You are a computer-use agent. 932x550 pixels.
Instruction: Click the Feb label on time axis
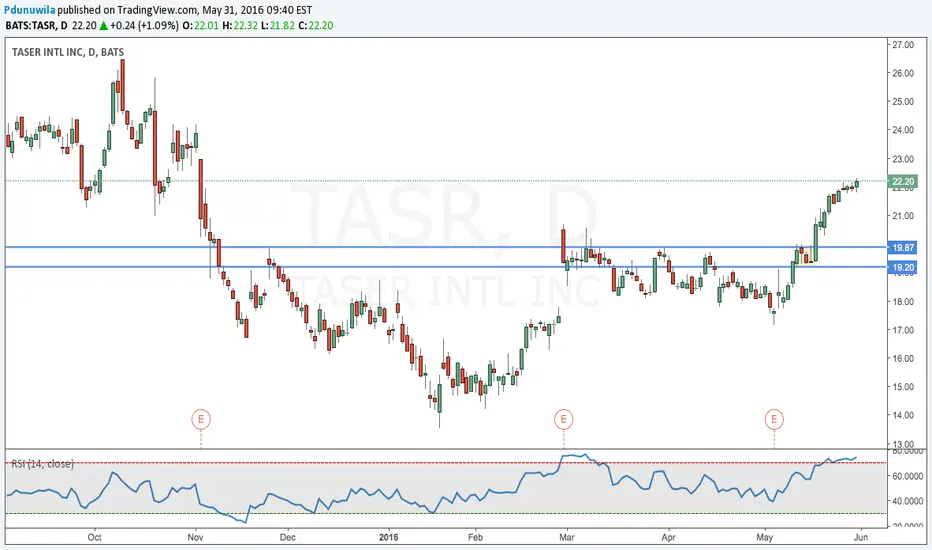coord(476,538)
